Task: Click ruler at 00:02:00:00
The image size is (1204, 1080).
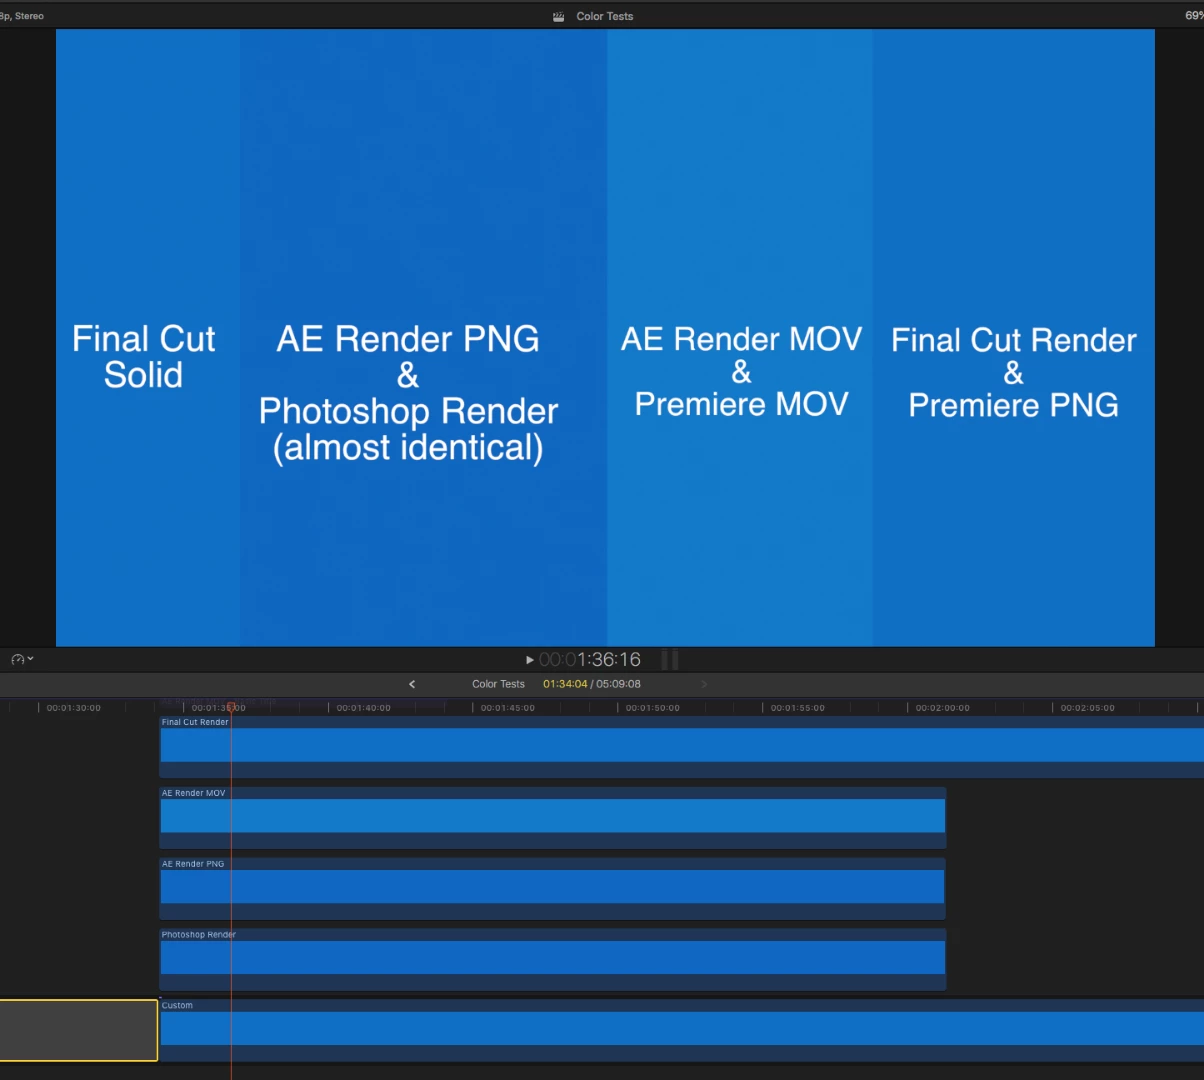Action: (942, 707)
